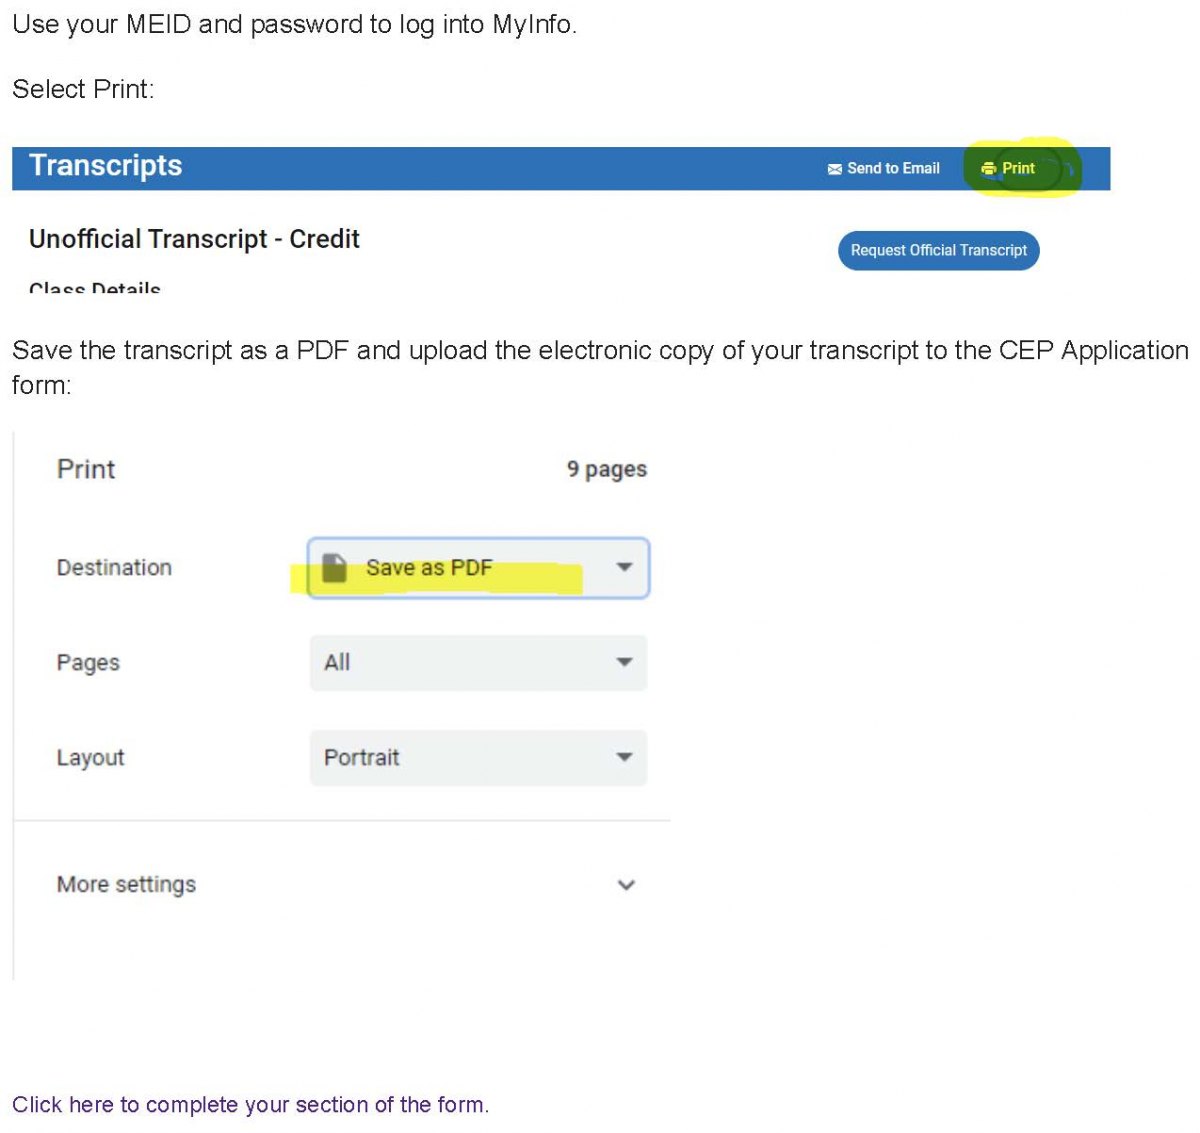Open the Layout dropdown showing Portrait
The image size is (1200, 1133).
(478, 758)
